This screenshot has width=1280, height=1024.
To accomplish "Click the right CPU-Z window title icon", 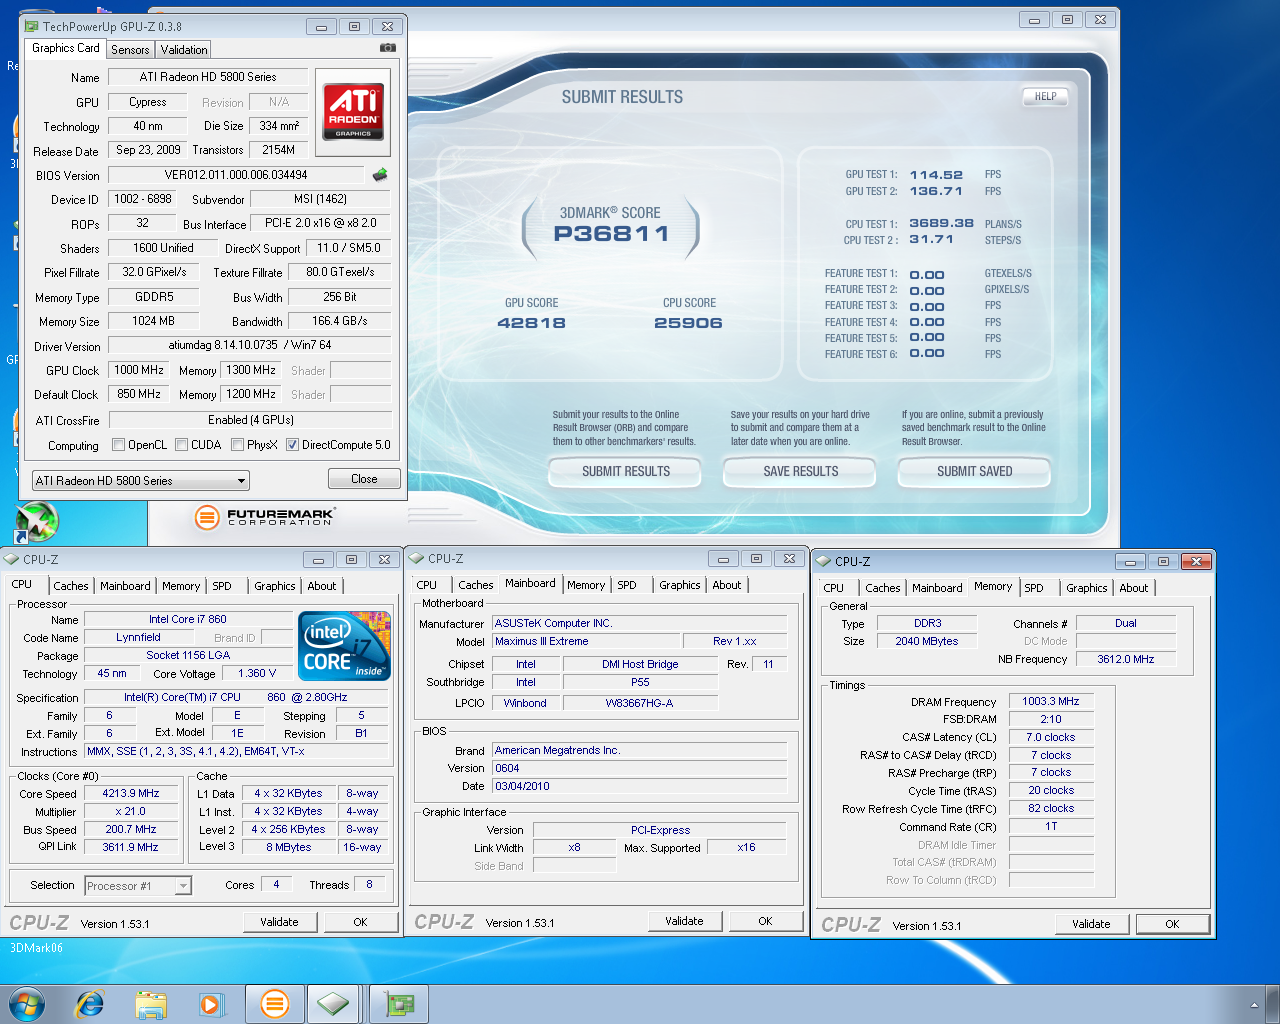I will pos(824,561).
